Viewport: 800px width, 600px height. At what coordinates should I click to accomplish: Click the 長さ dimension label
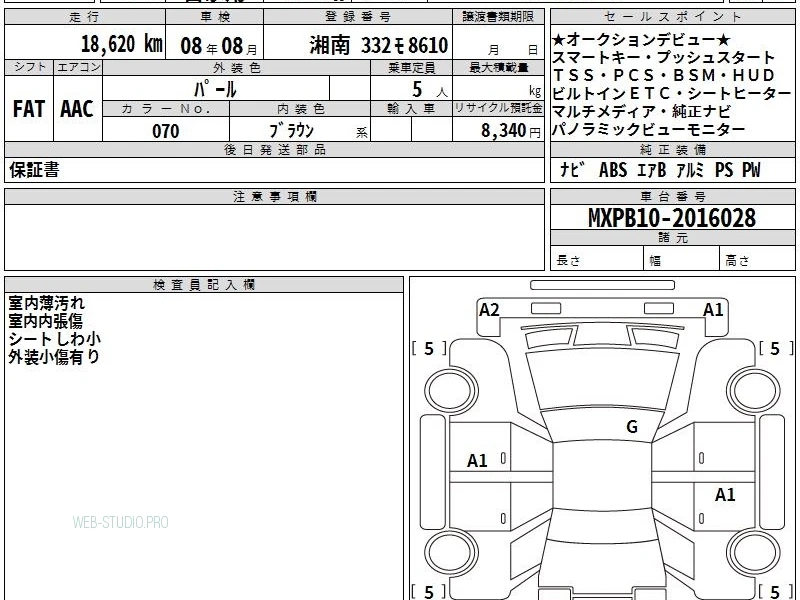tap(568, 260)
